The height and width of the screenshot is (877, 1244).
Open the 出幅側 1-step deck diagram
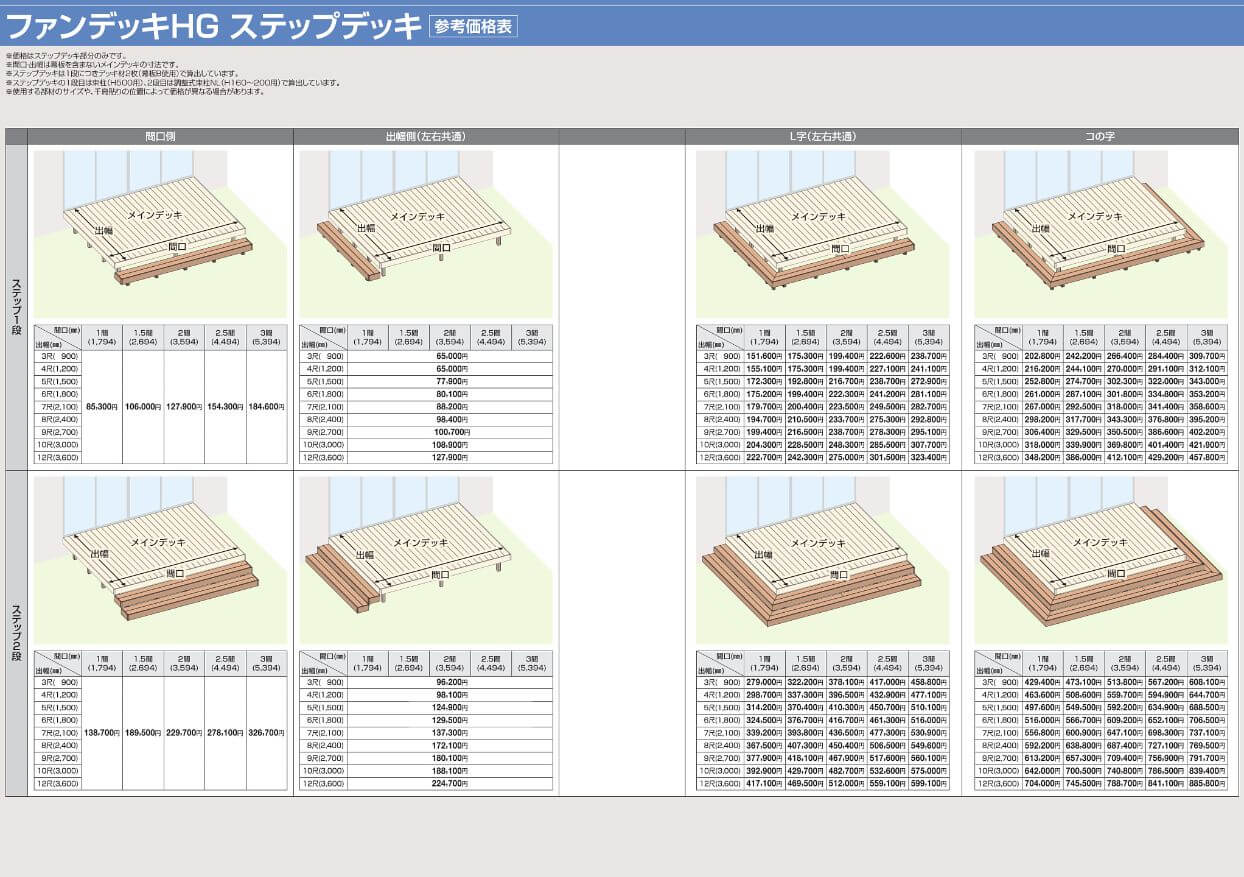point(426,234)
